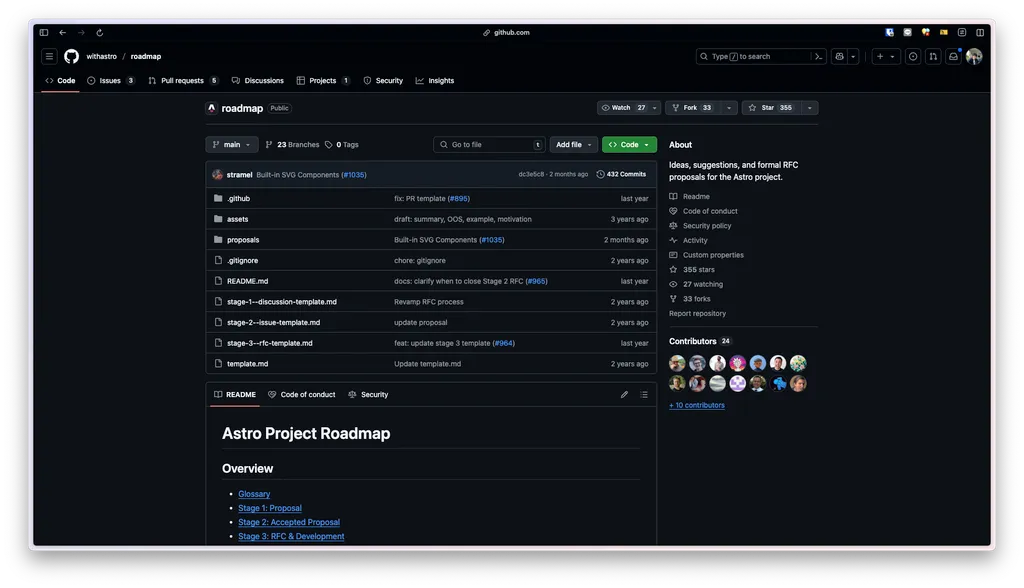The width and height of the screenshot is (1024, 588).
Task: Open the #1035 pull request link in header commit
Action: tap(354, 175)
